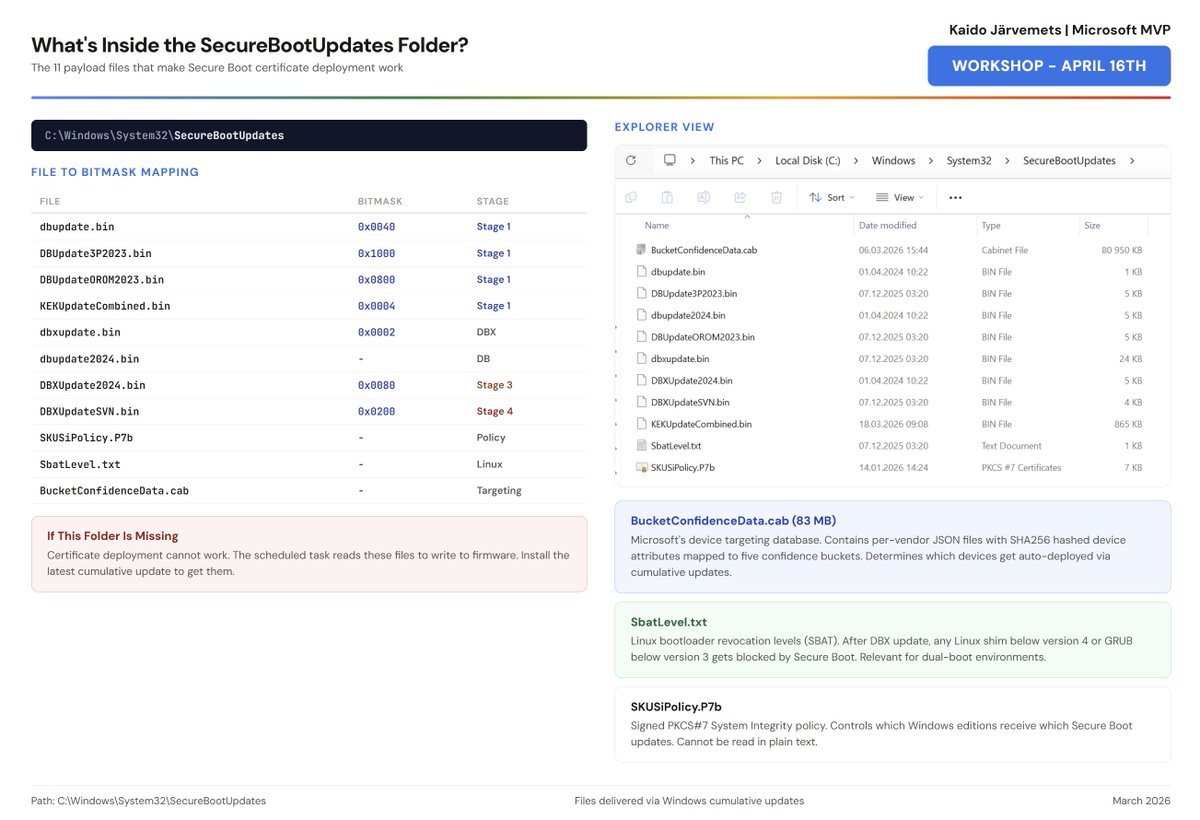Click the 18.03.2026 09:08 date entry
1200x820 pixels.
coord(893,424)
